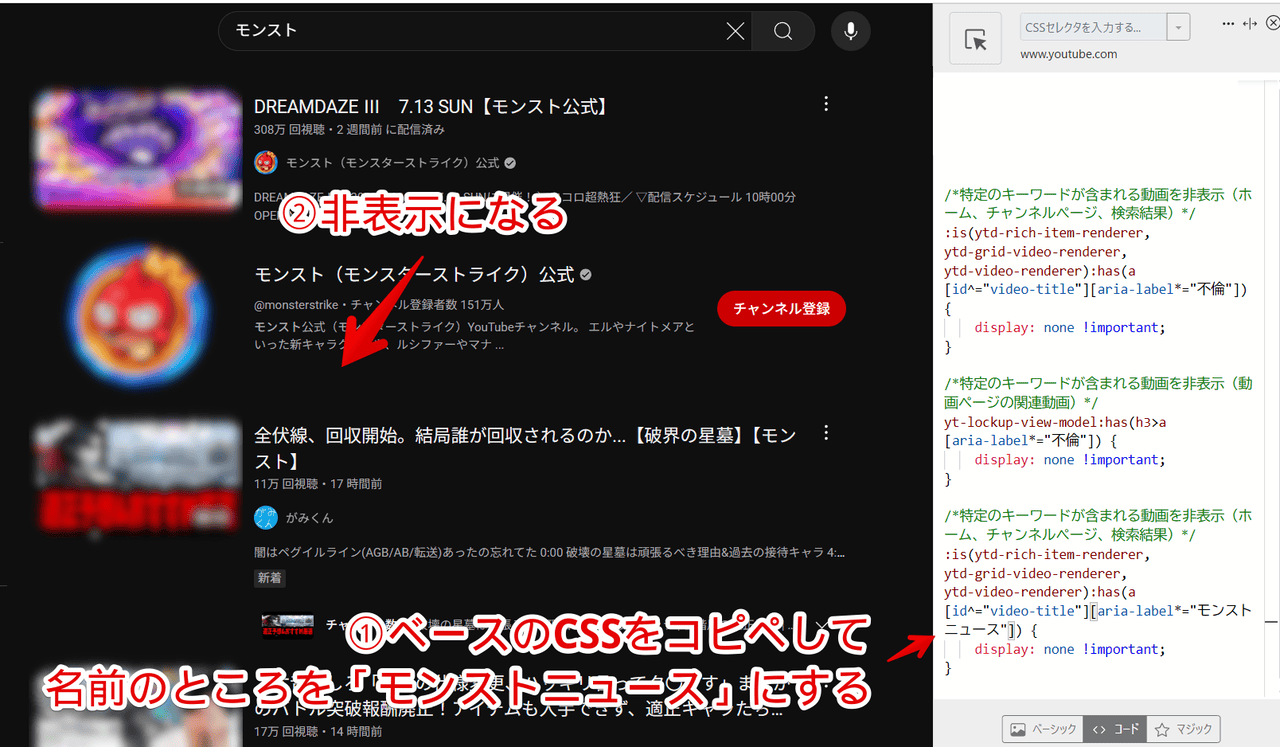1280x747 pixels.
Task: Click 11万 回視聴・17 時間前 text
Action: coord(318,484)
